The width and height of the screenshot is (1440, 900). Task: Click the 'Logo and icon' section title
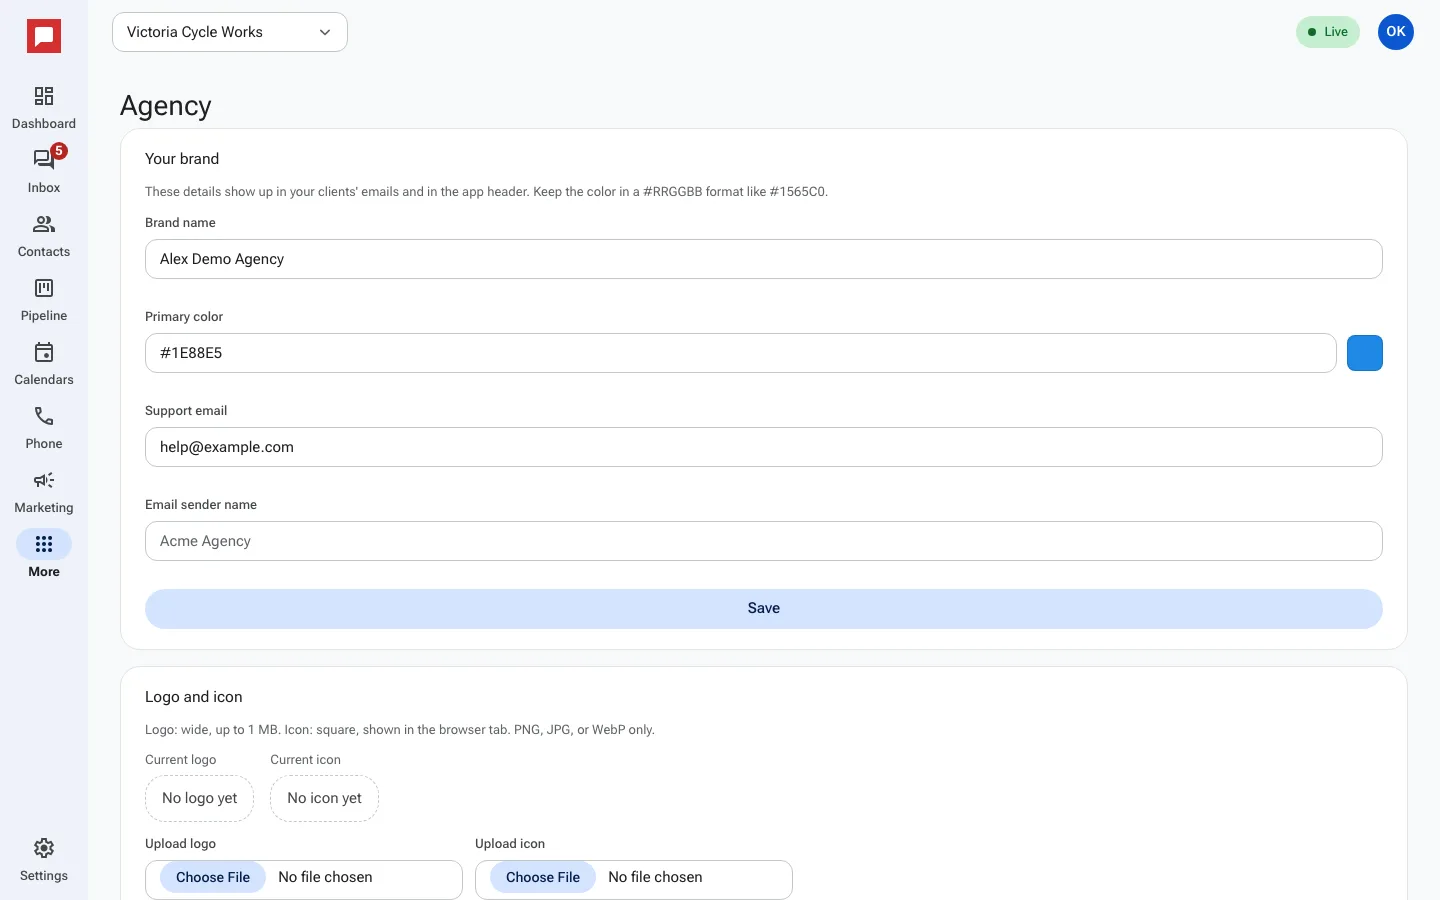point(194,697)
